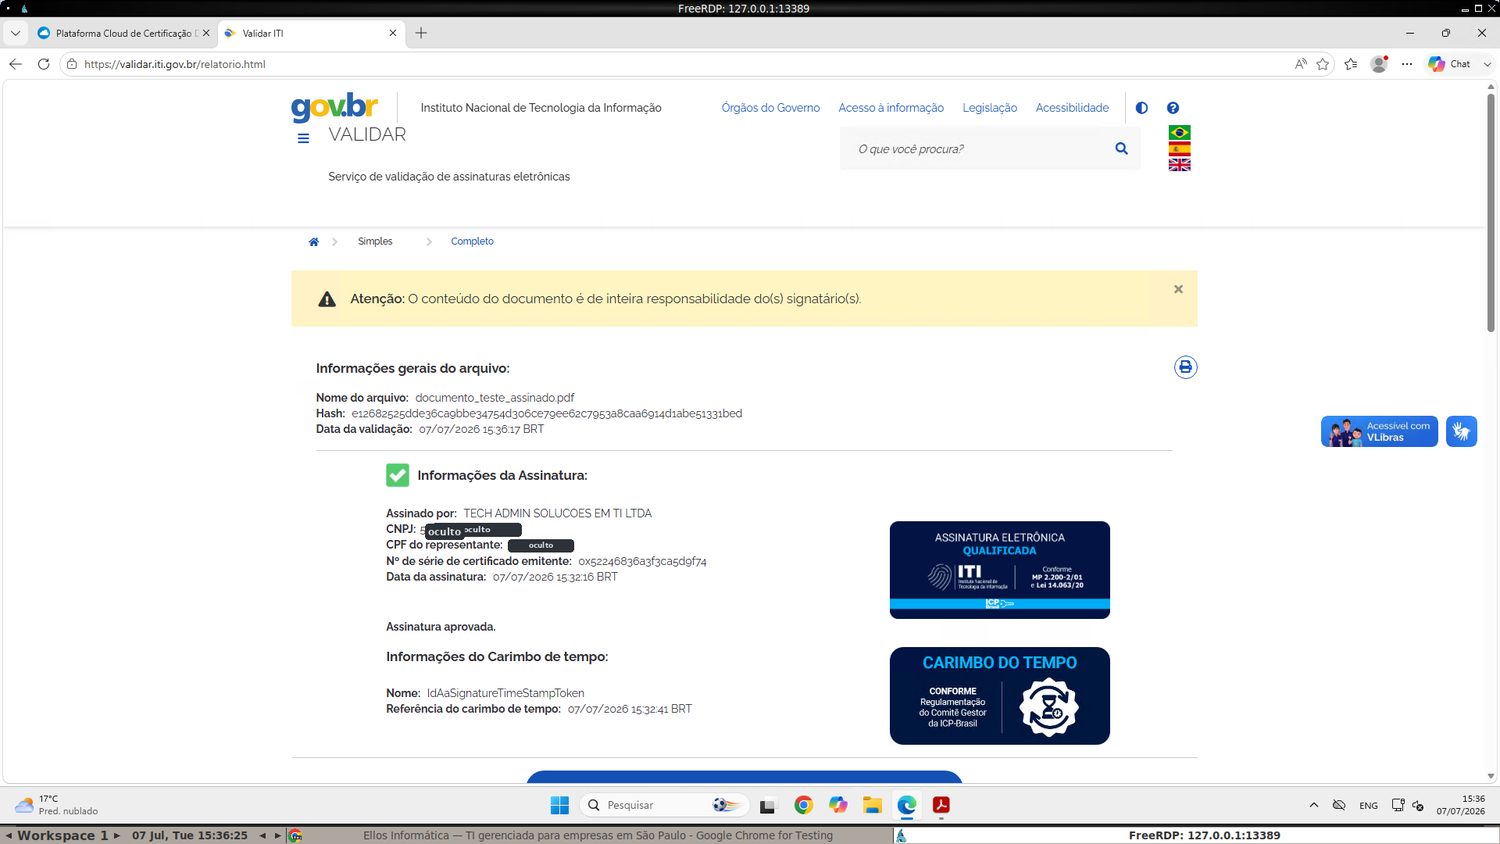1500x844 pixels.
Task: Open the Windows Start menu
Action: coord(559,805)
